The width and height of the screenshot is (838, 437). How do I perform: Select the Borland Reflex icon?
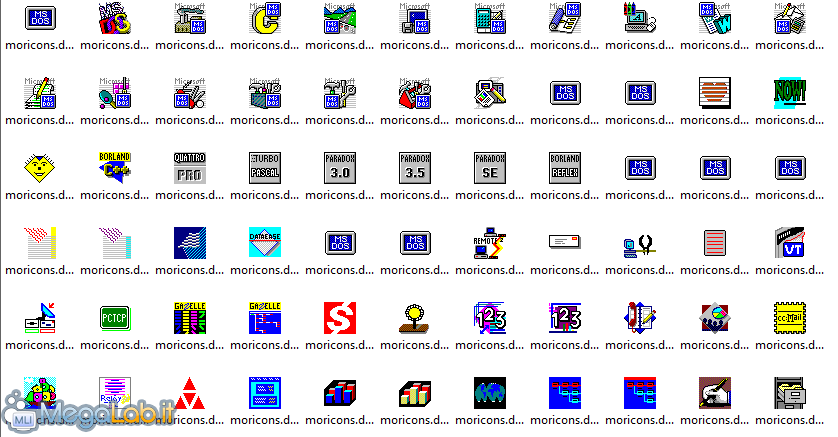(565, 168)
